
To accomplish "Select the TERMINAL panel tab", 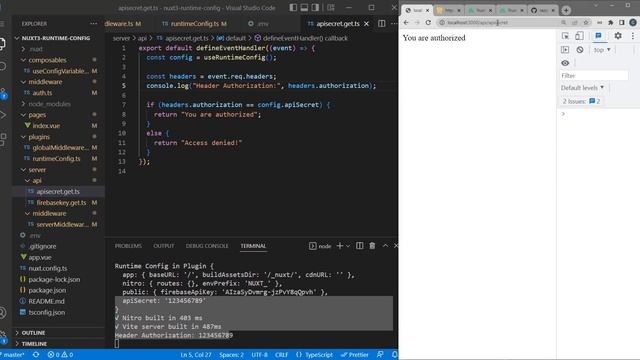I will tap(253, 246).
